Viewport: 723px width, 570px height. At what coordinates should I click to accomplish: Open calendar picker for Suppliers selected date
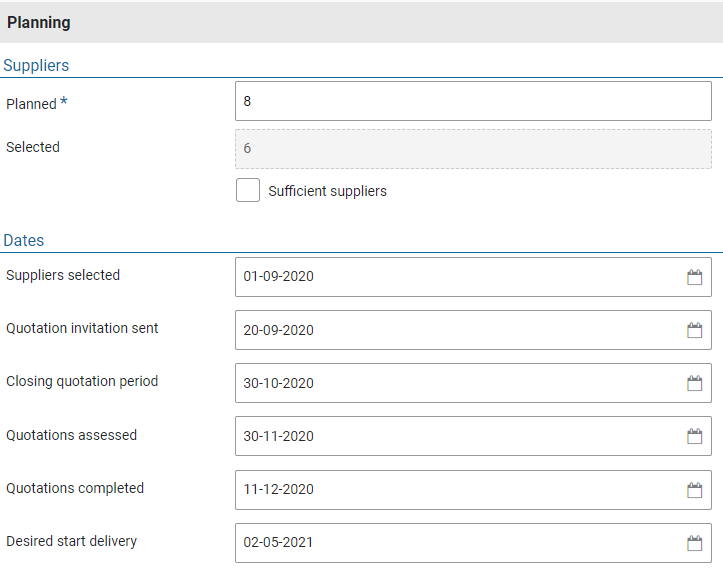point(694,277)
